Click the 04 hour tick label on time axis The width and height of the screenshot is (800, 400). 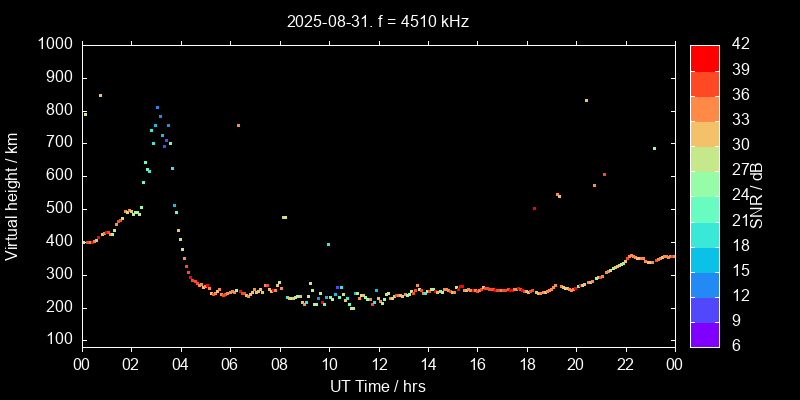tap(180, 364)
